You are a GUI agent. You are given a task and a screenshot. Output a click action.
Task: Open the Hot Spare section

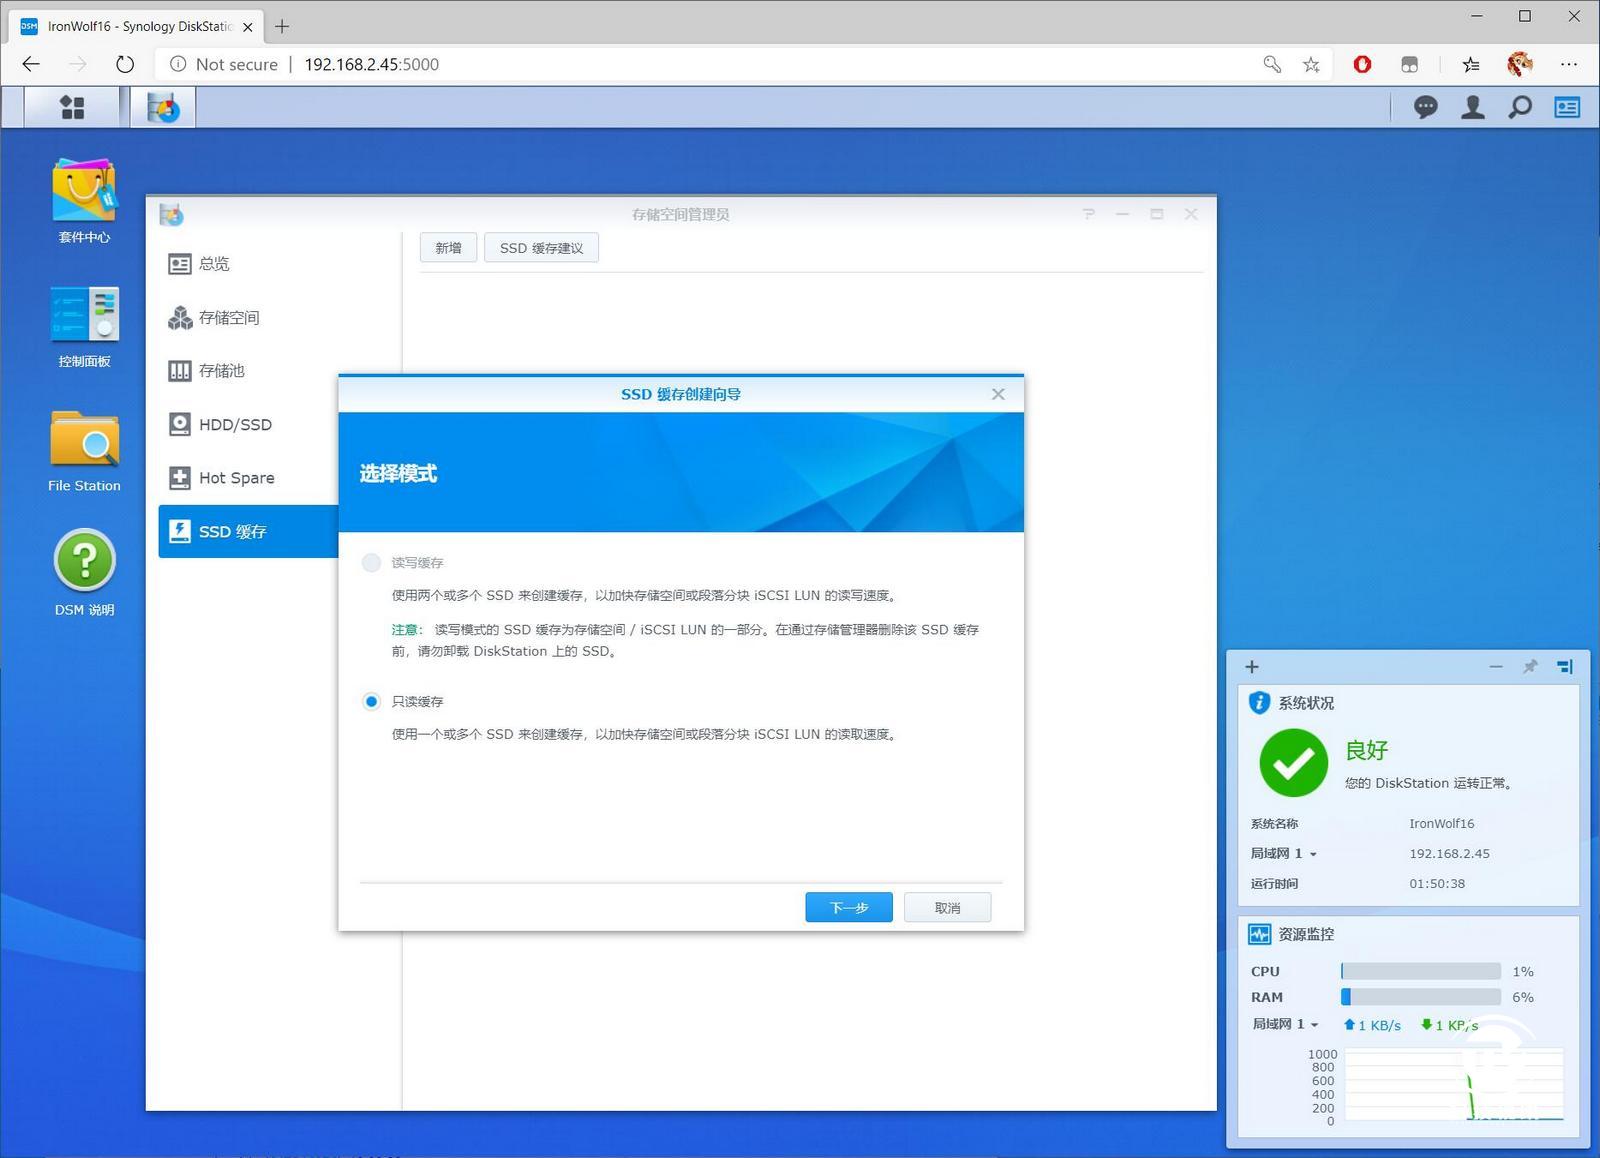point(236,478)
